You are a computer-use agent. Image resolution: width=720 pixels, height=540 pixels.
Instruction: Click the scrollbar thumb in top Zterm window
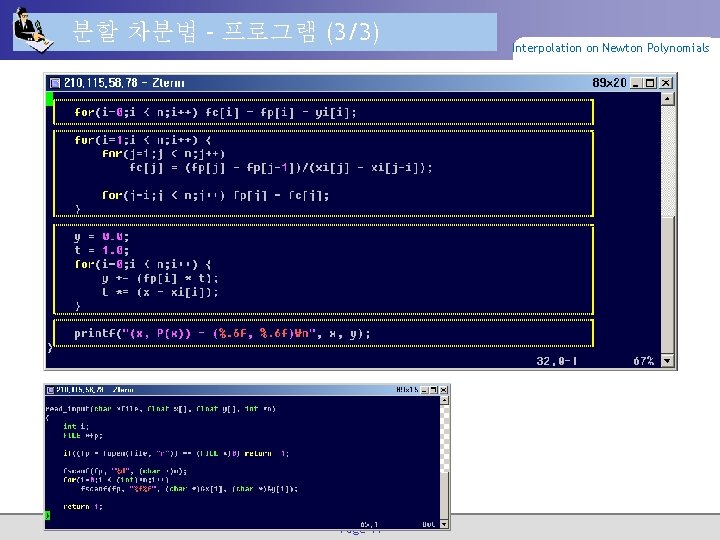point(667,285)
